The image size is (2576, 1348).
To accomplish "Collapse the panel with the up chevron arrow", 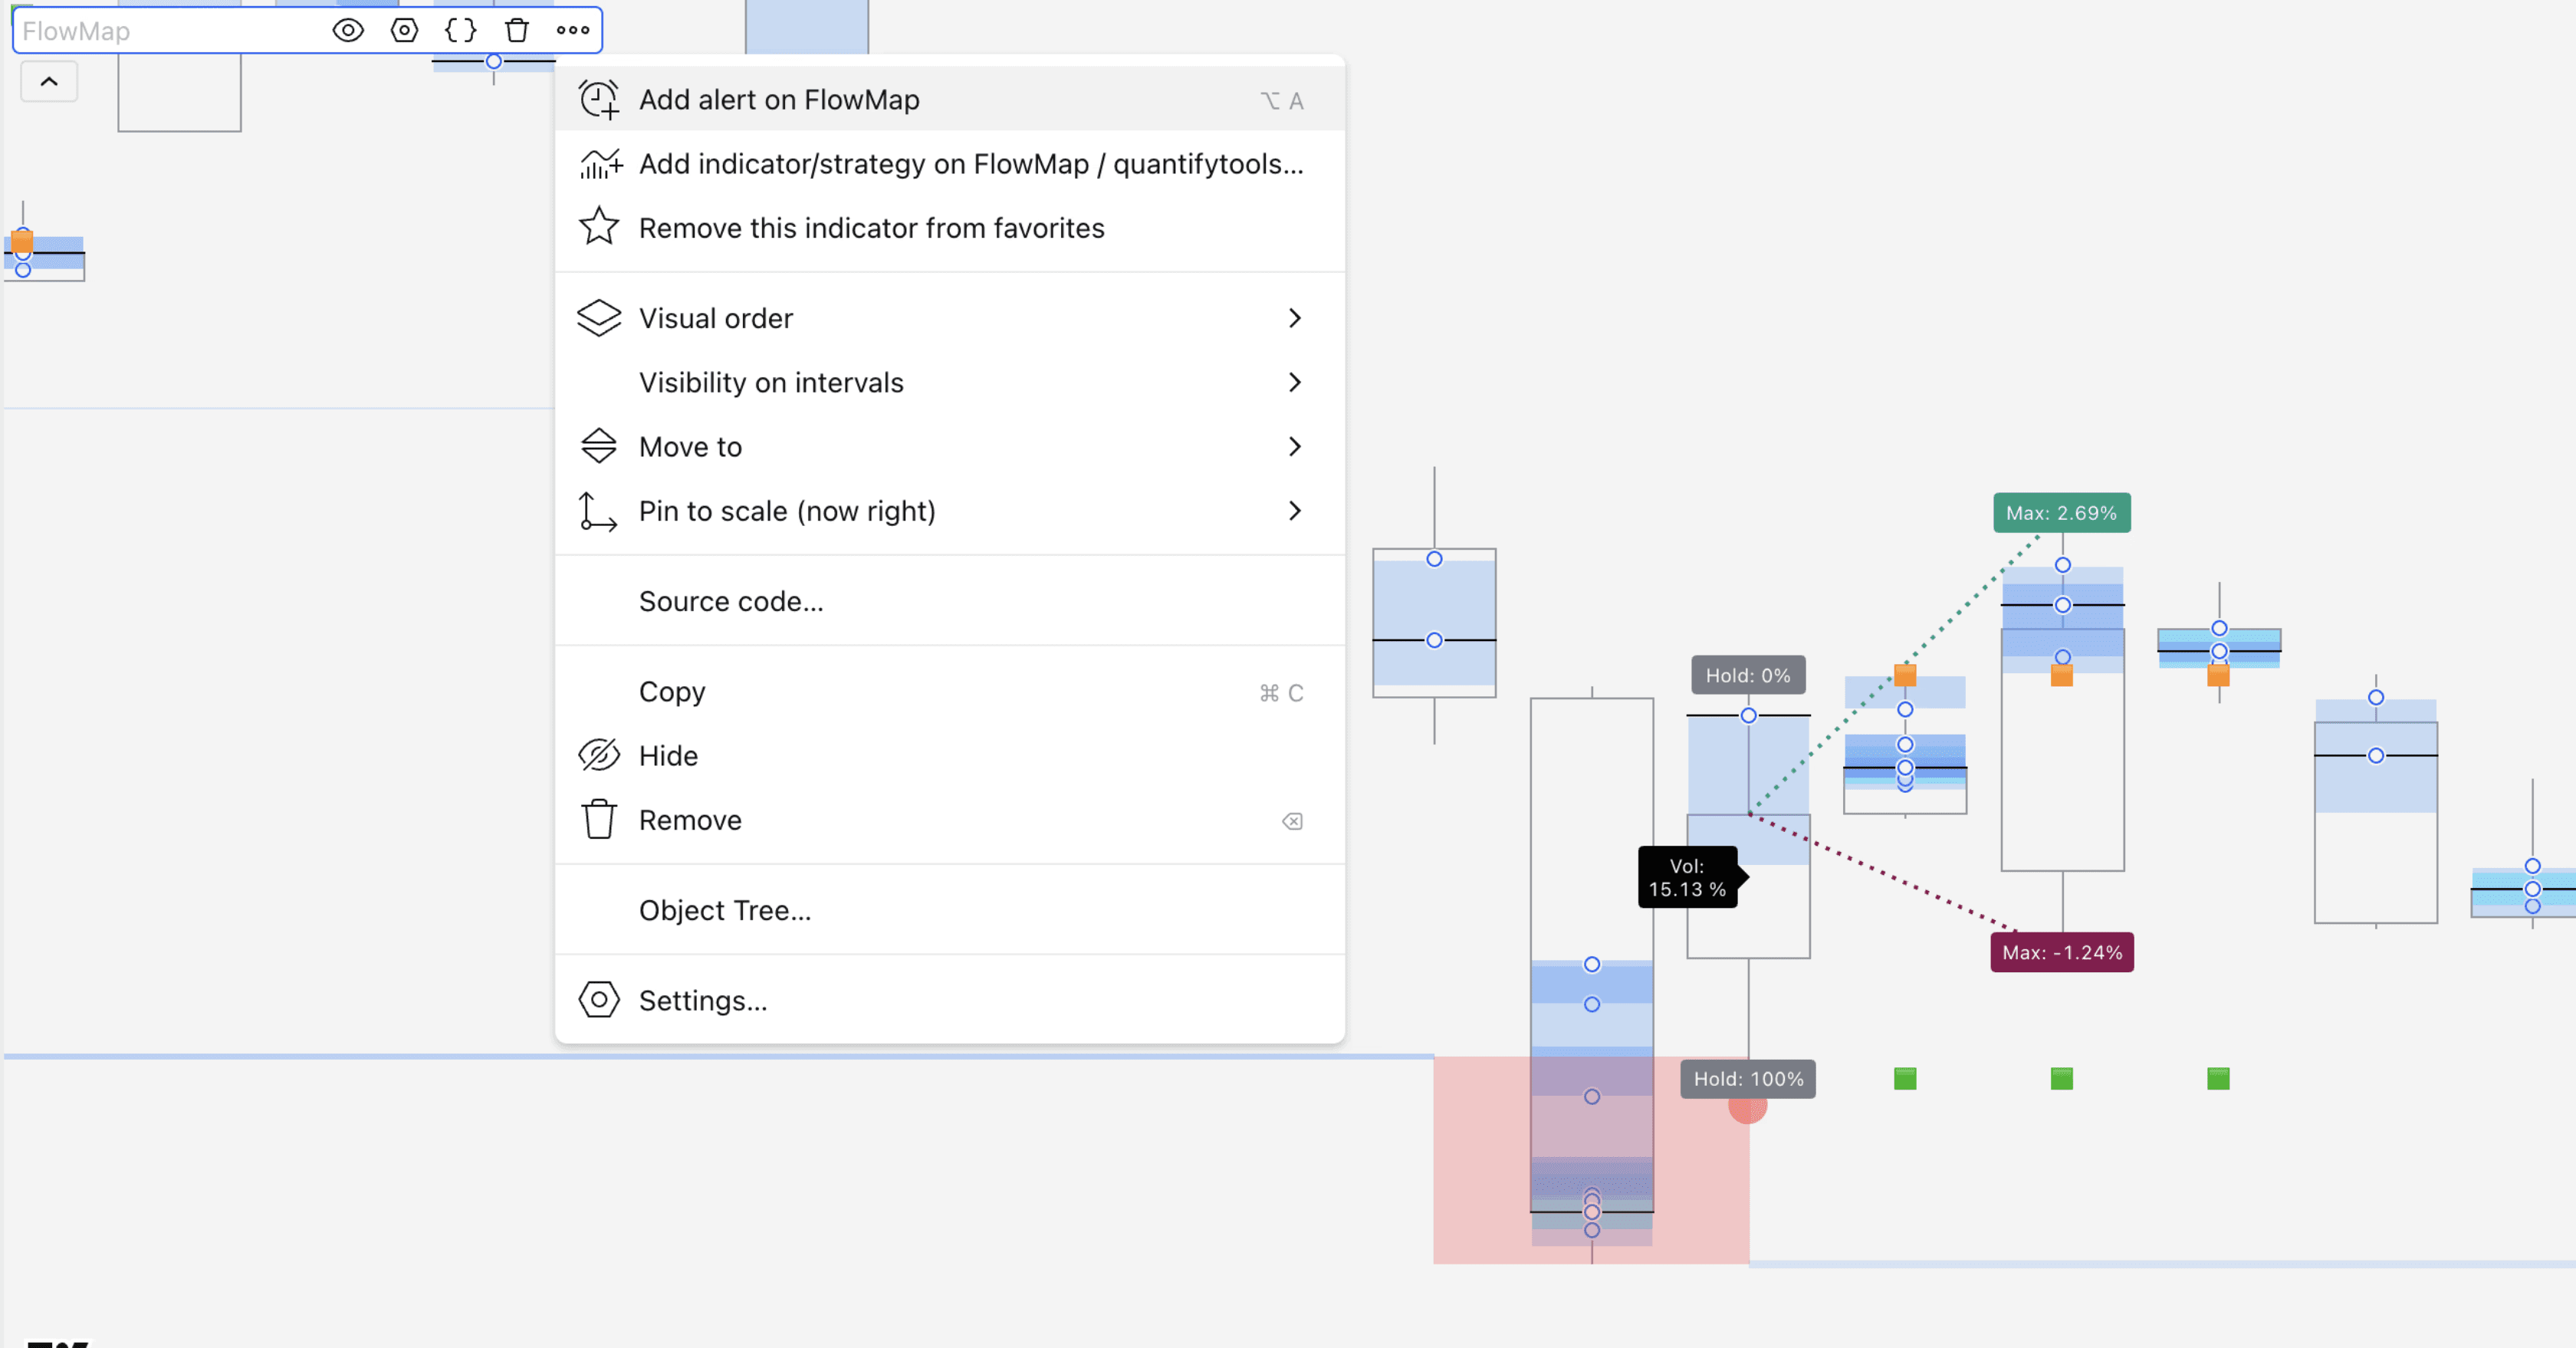I will tap(48, 81).
